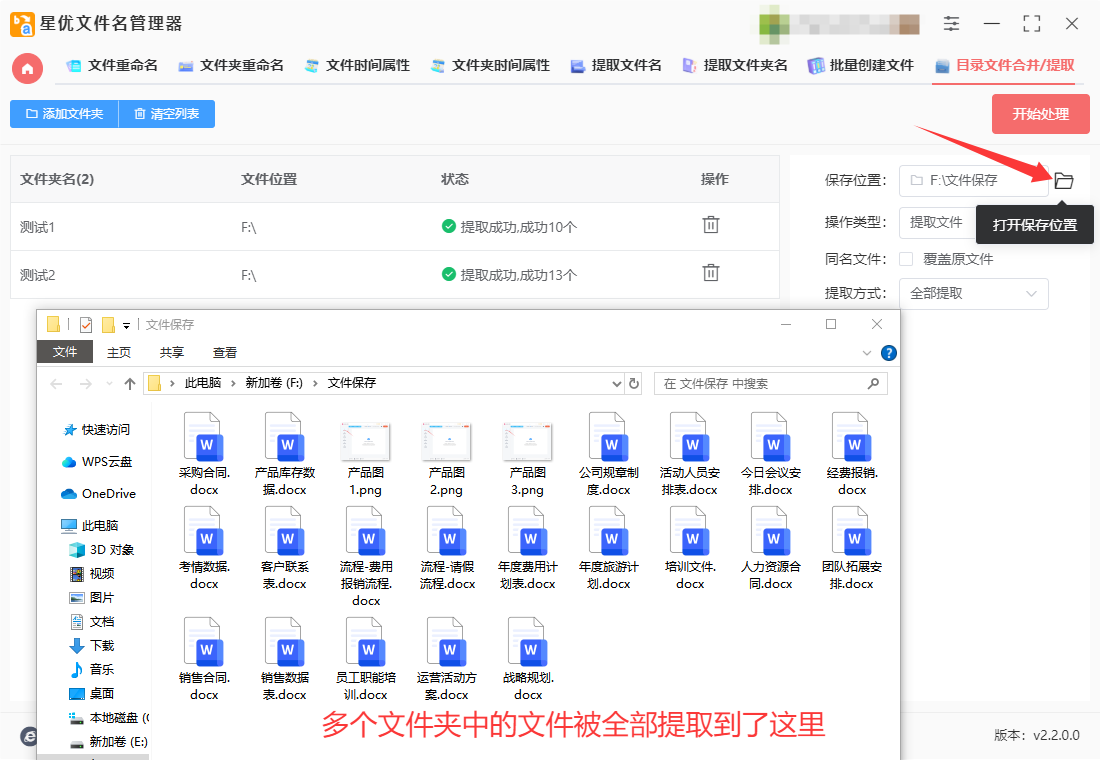Open the Explorer 共享 ribbon tab
Screen dimensions: 1100x760
point(171,352)
